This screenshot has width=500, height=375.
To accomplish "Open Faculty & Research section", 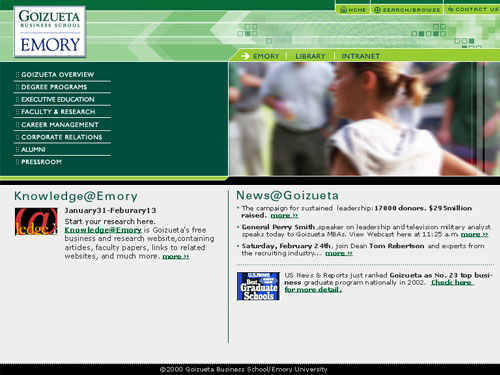I will coord(58,112).
